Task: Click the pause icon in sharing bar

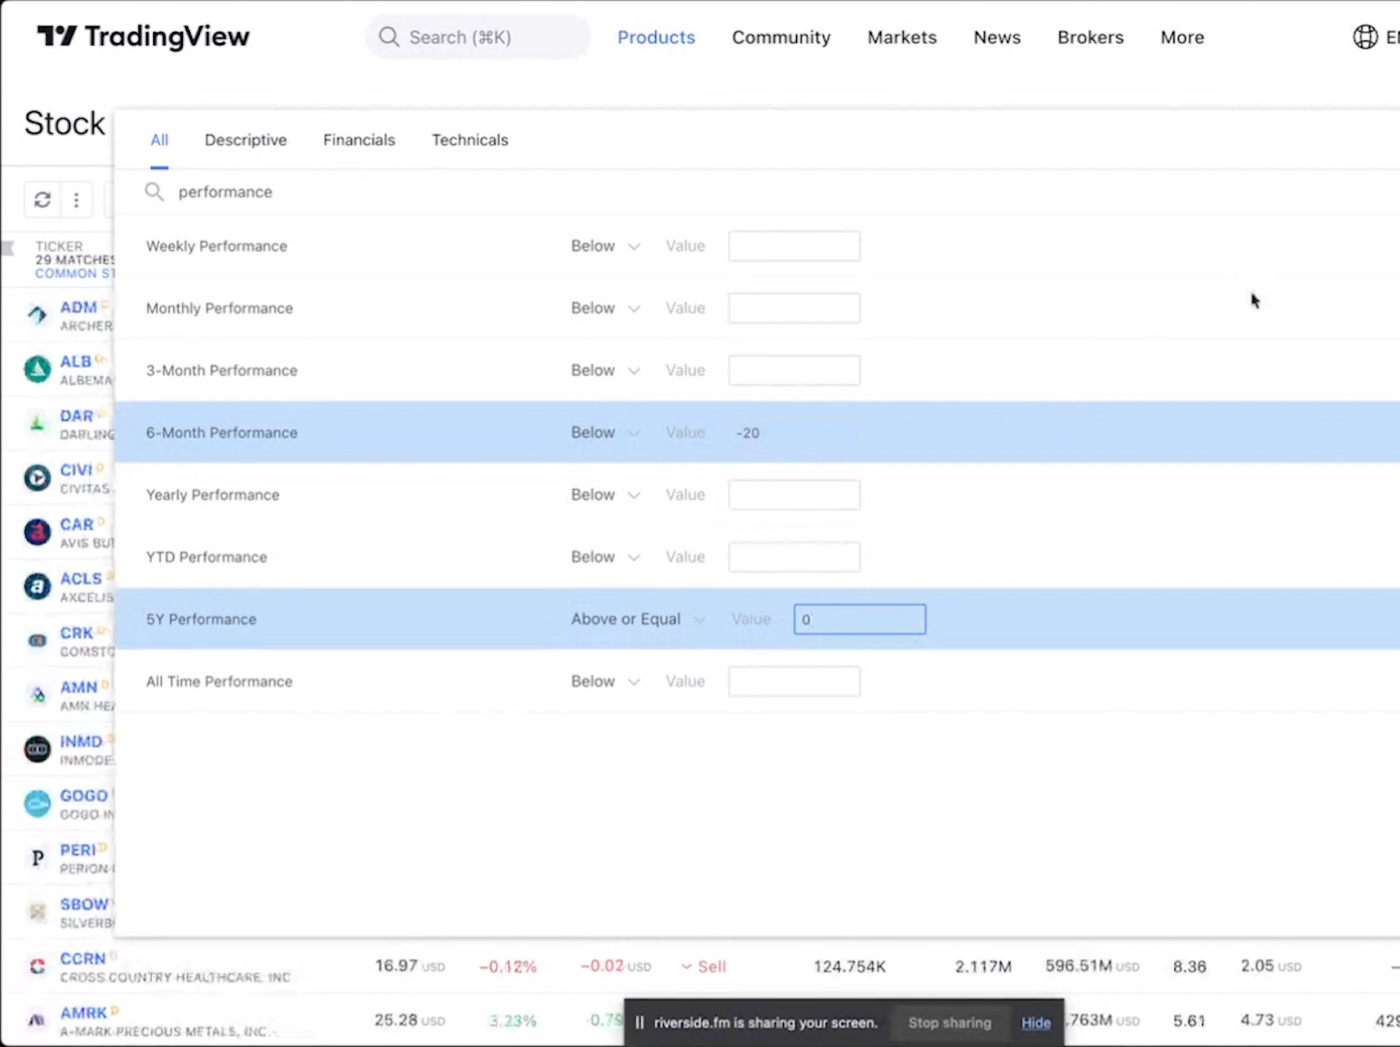Action: click(640, 1022)
